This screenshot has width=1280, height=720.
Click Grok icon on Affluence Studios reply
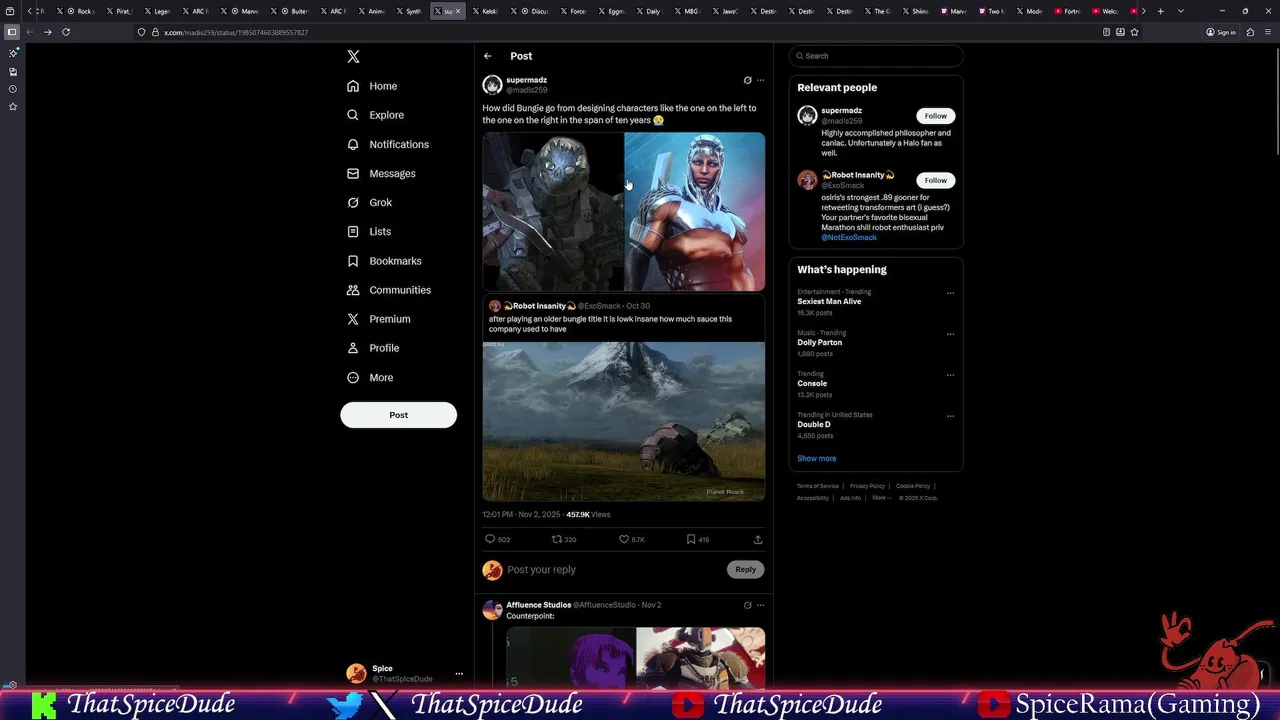[747, 605]
